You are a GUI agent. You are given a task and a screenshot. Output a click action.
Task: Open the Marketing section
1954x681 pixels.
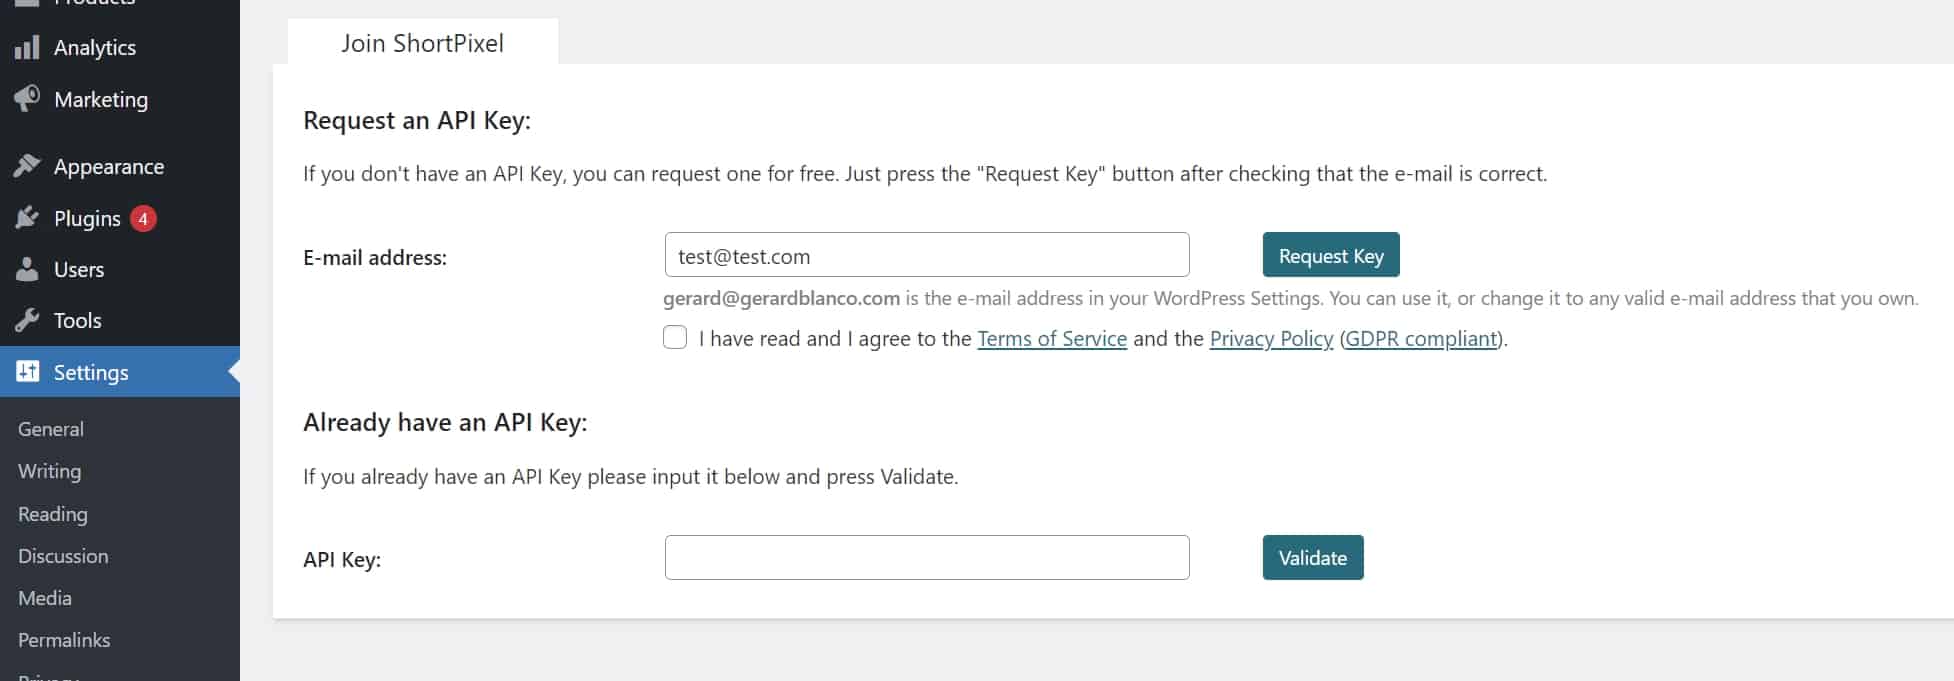100,99
